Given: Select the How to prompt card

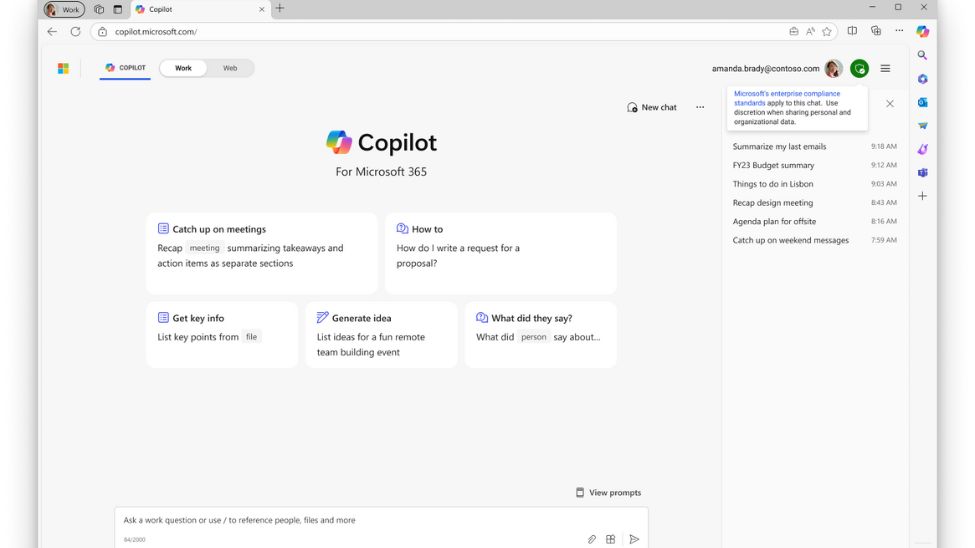Looking at the screenshot, I should coord(501,253).
